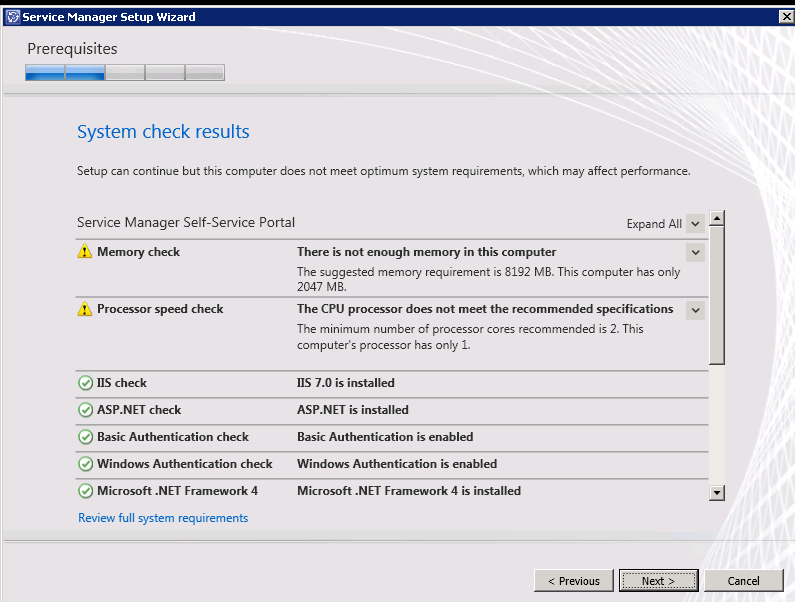This screenshot has width=795, height=602.
Task: Click the Processor speed check warning icon
Action: [x=85, y=308]
